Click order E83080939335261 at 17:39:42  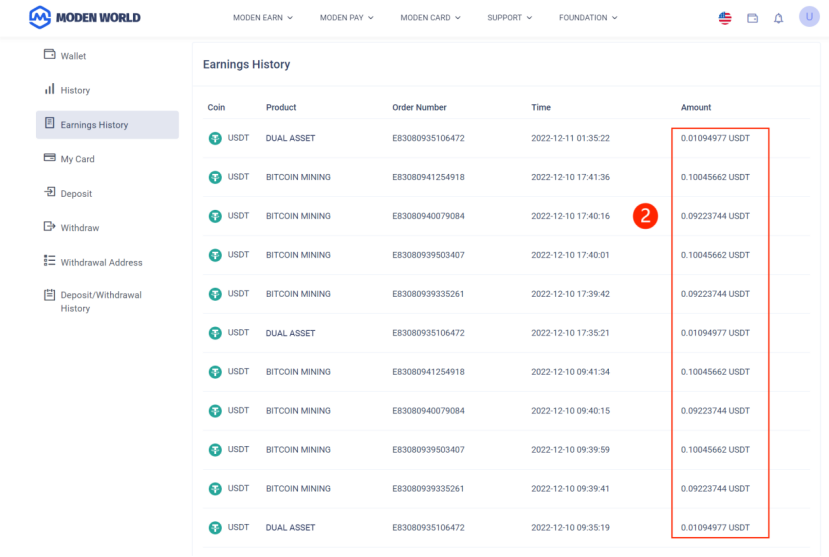[428, 294]
